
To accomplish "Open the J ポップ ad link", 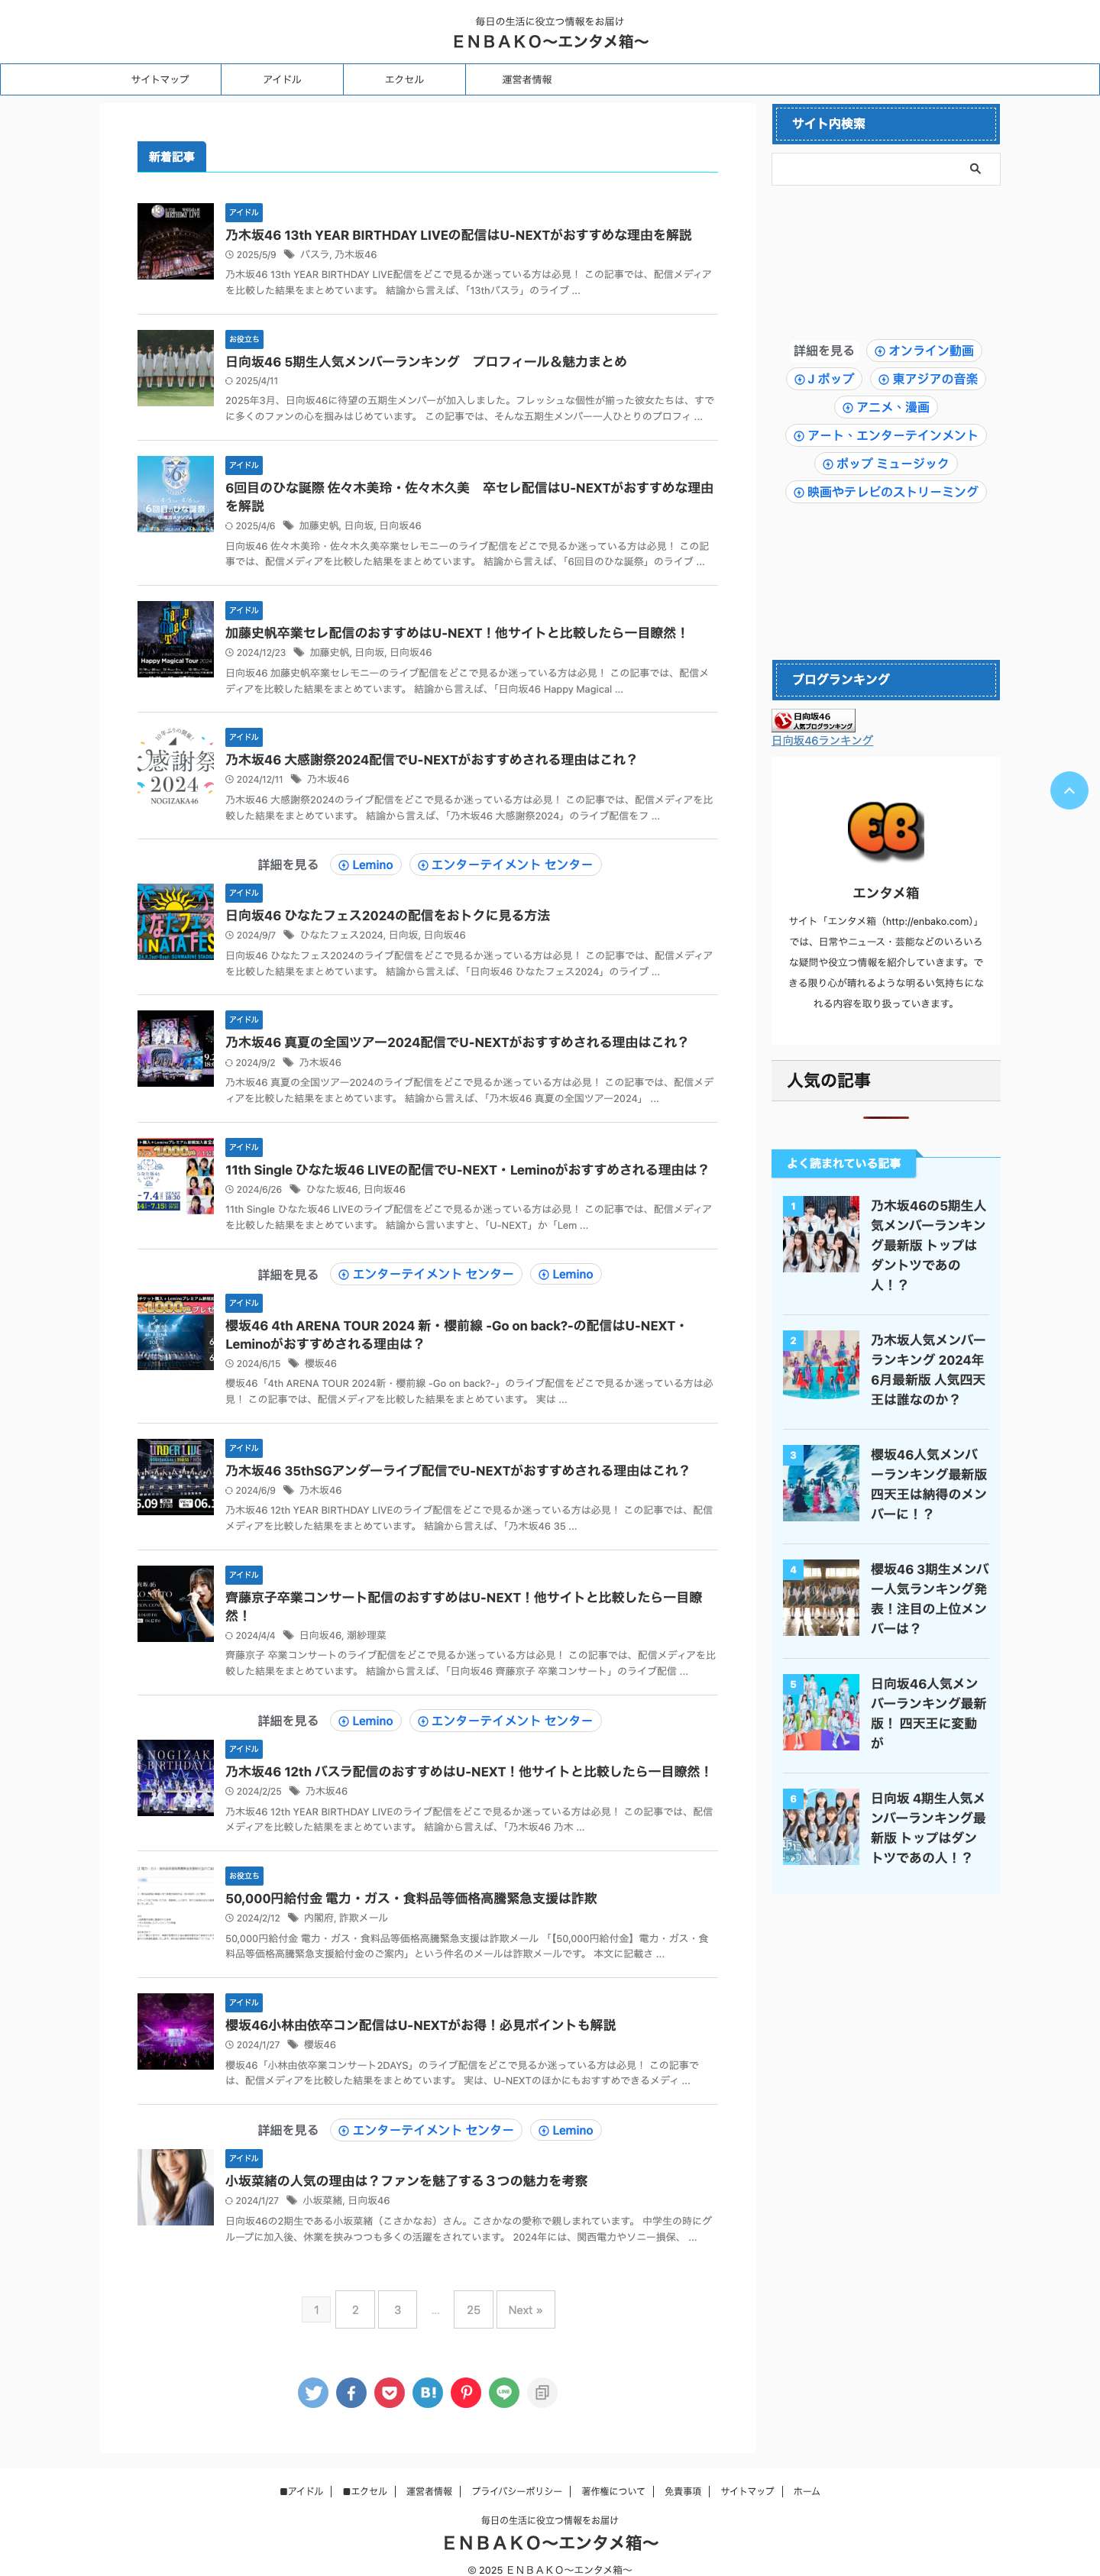I will click(824, 379).
